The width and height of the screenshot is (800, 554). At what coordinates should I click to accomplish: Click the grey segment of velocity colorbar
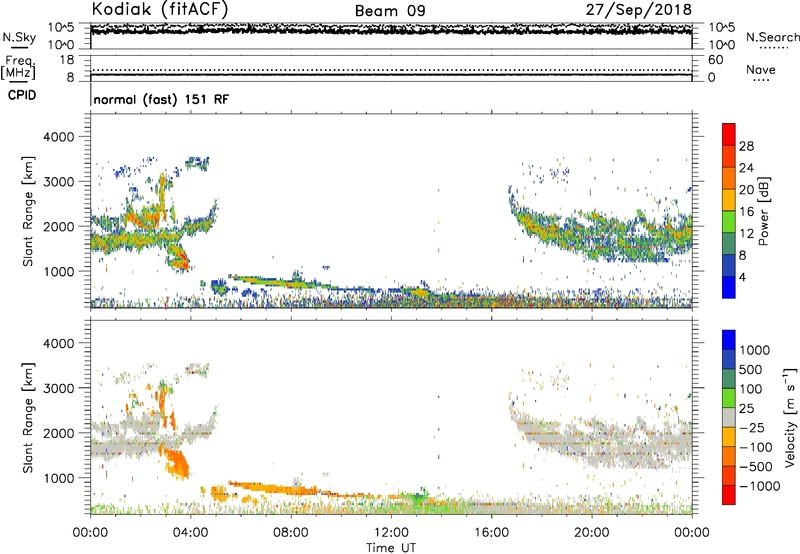[729, 417]
